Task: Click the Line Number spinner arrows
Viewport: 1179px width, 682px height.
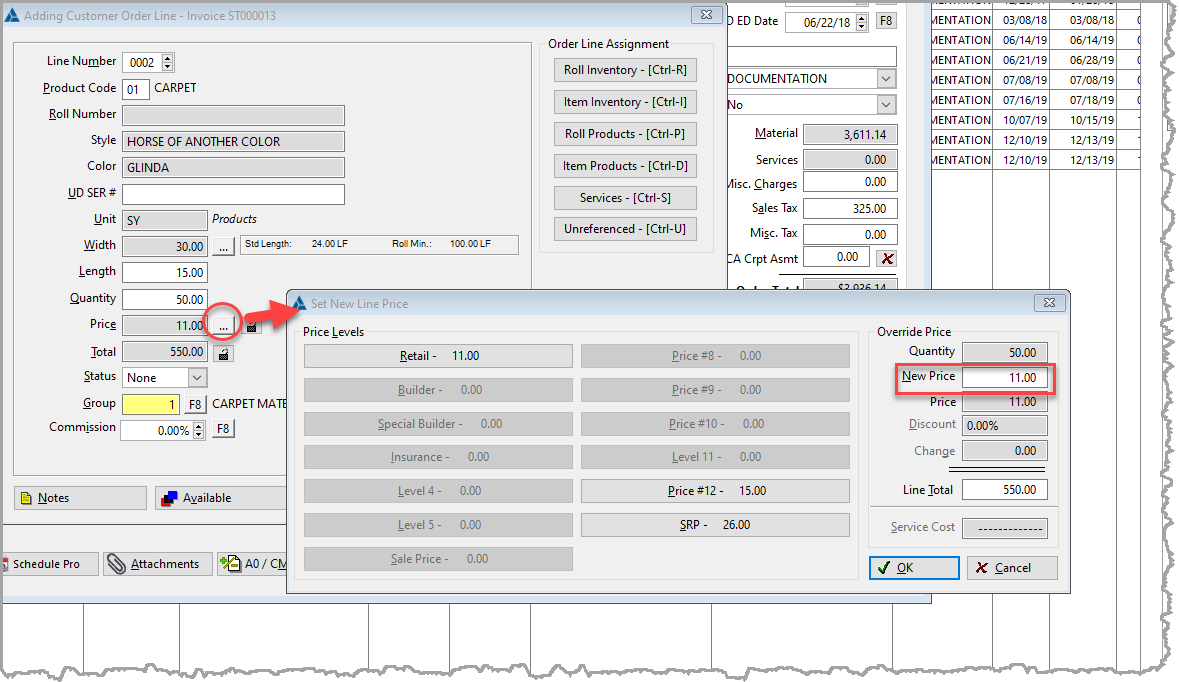Action: tap(168, 62)
